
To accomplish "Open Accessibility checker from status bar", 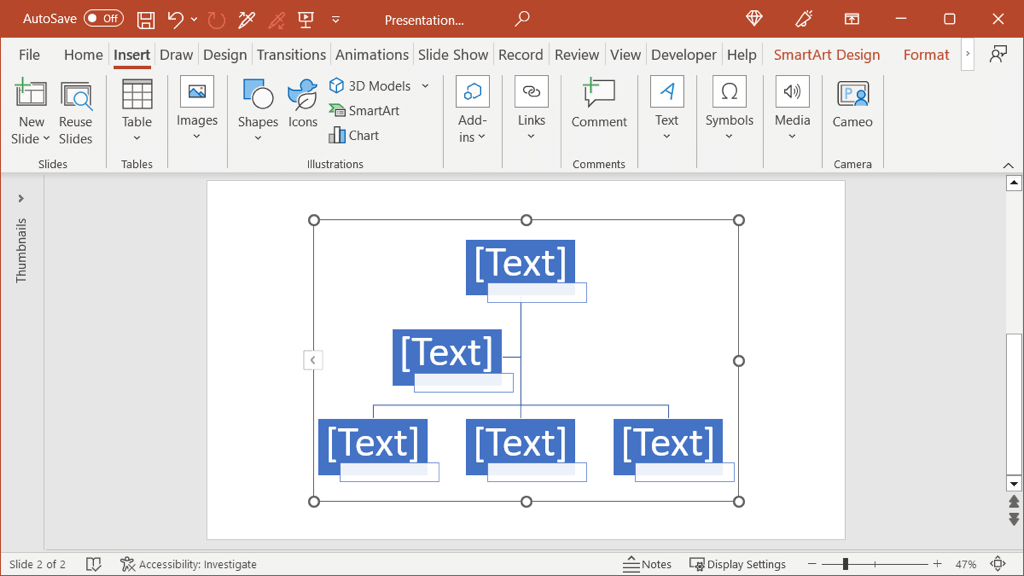I will (188, 564).
